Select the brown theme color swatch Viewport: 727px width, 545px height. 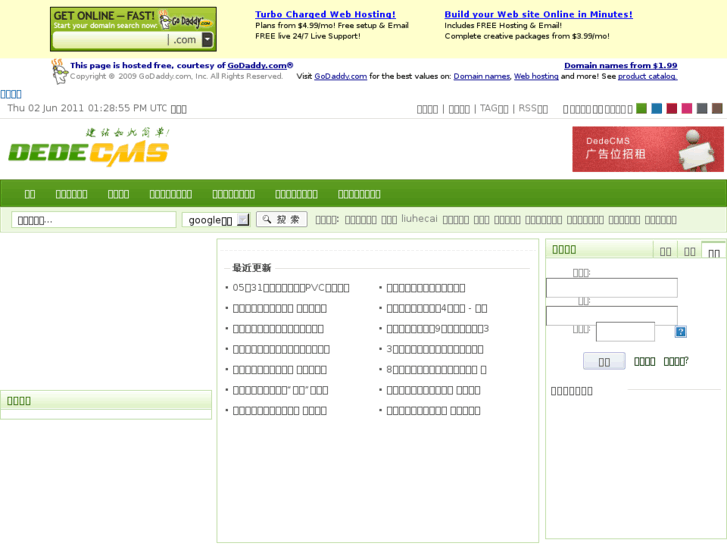pos(717,109)
